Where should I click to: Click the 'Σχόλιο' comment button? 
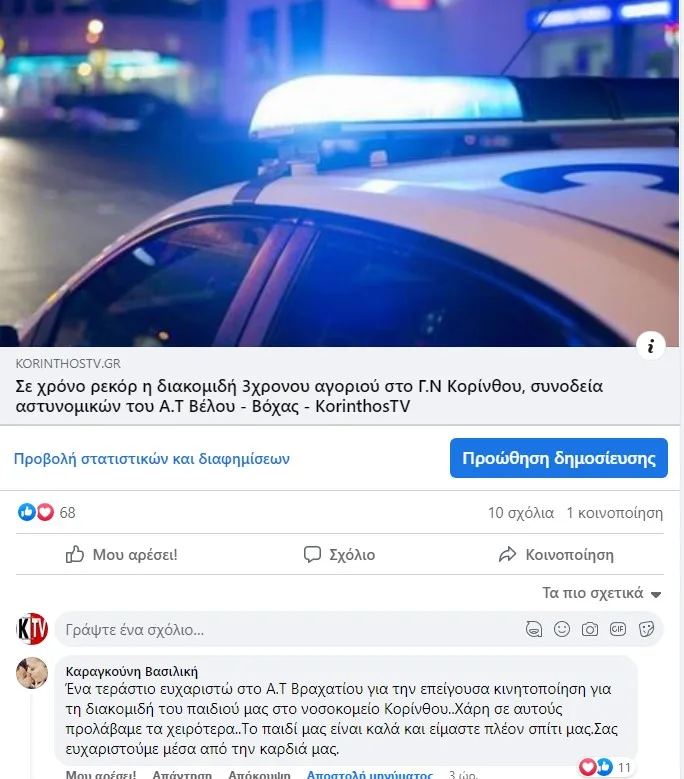[x=340, y=554]
